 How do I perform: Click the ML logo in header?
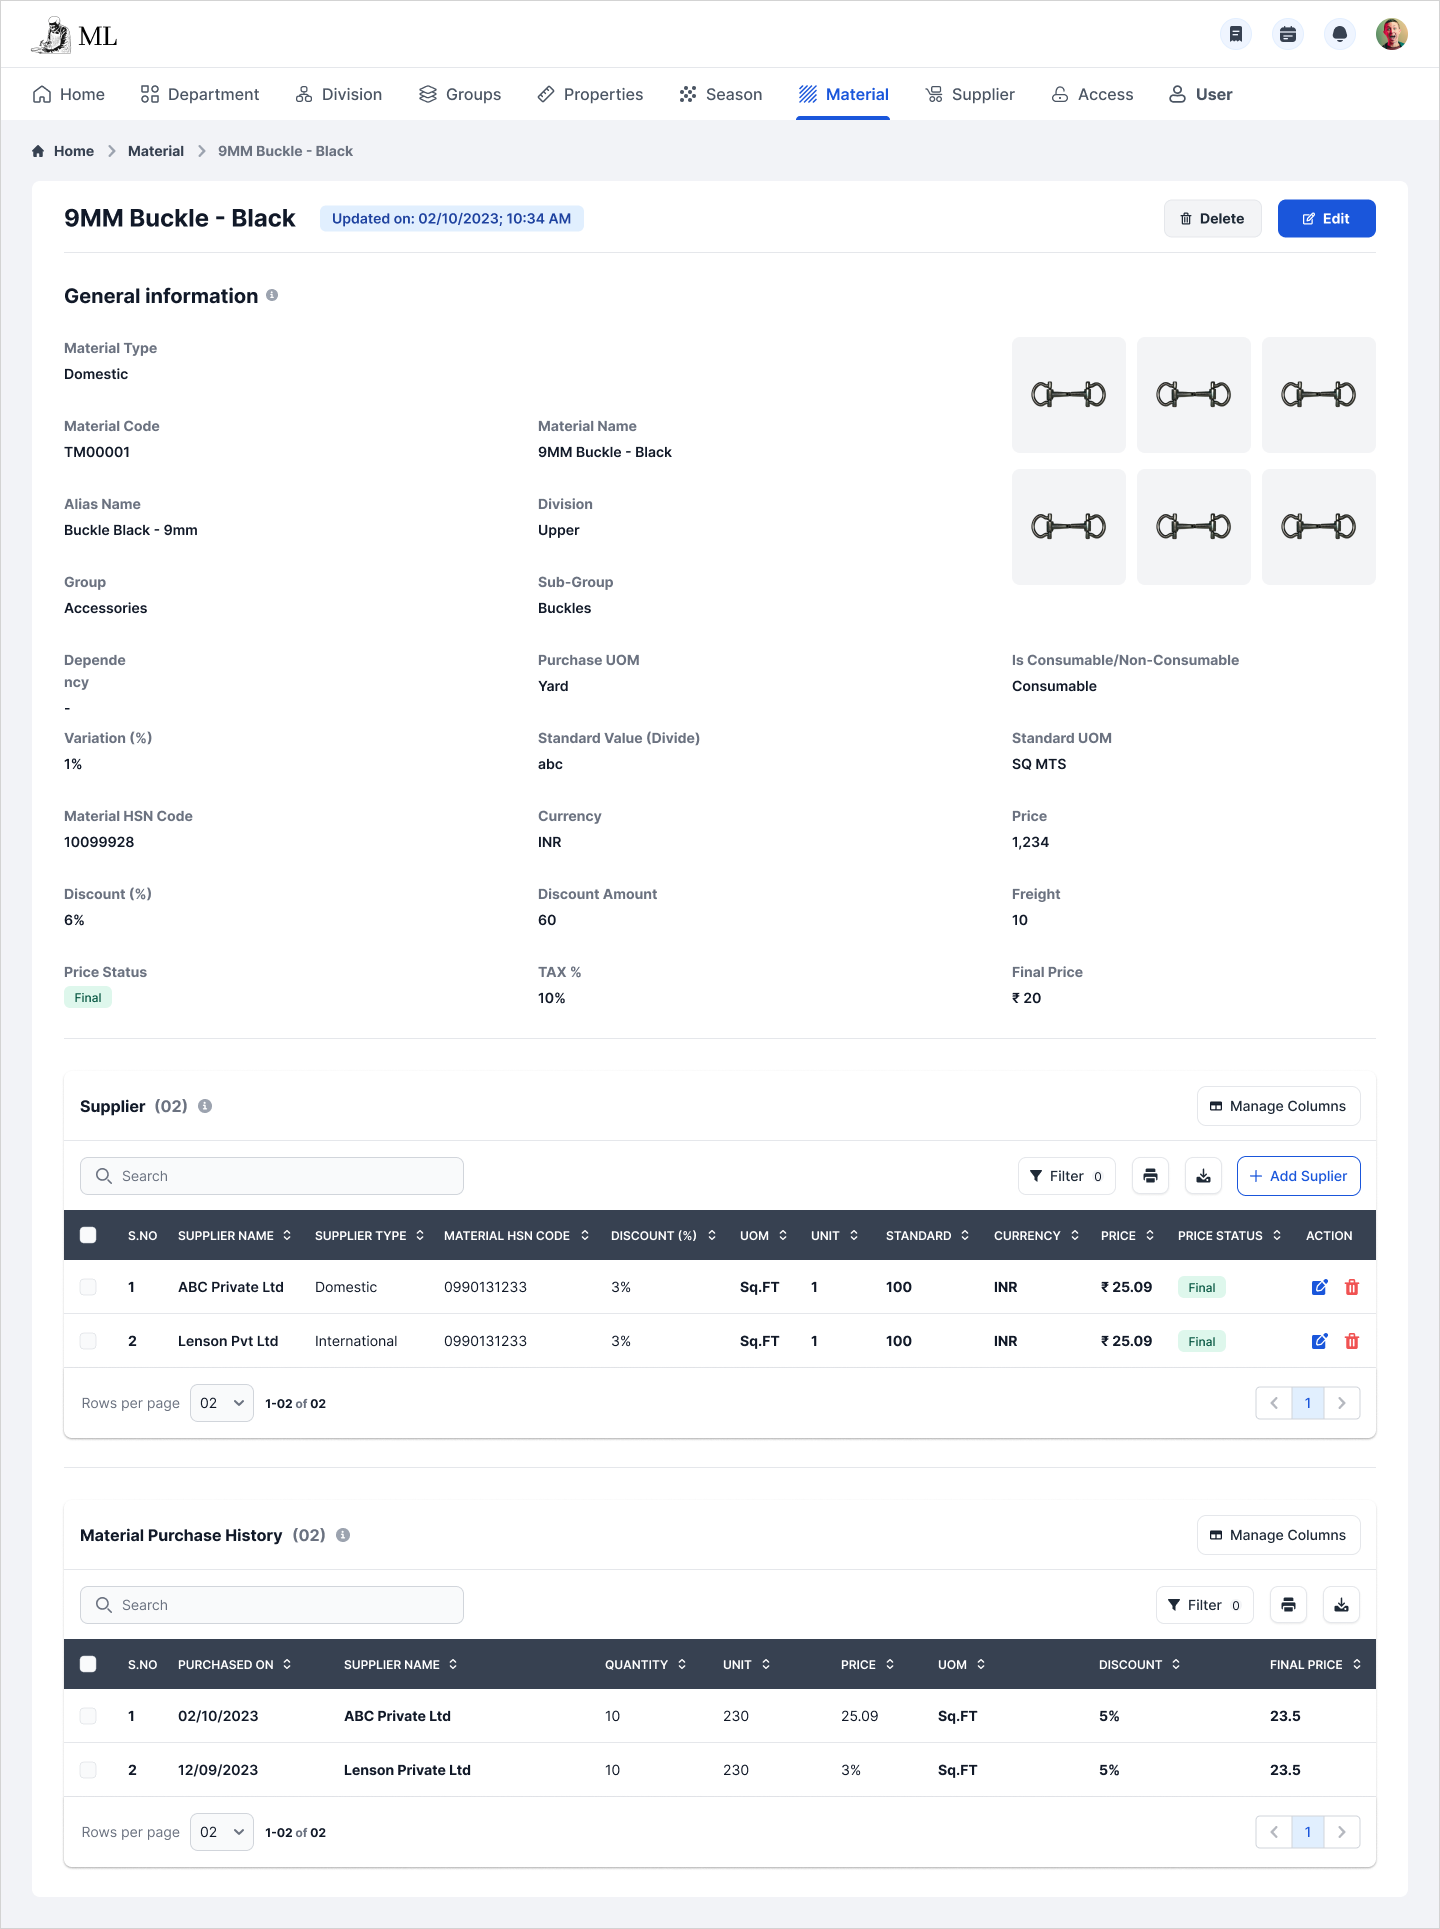(x=74, y=36)
